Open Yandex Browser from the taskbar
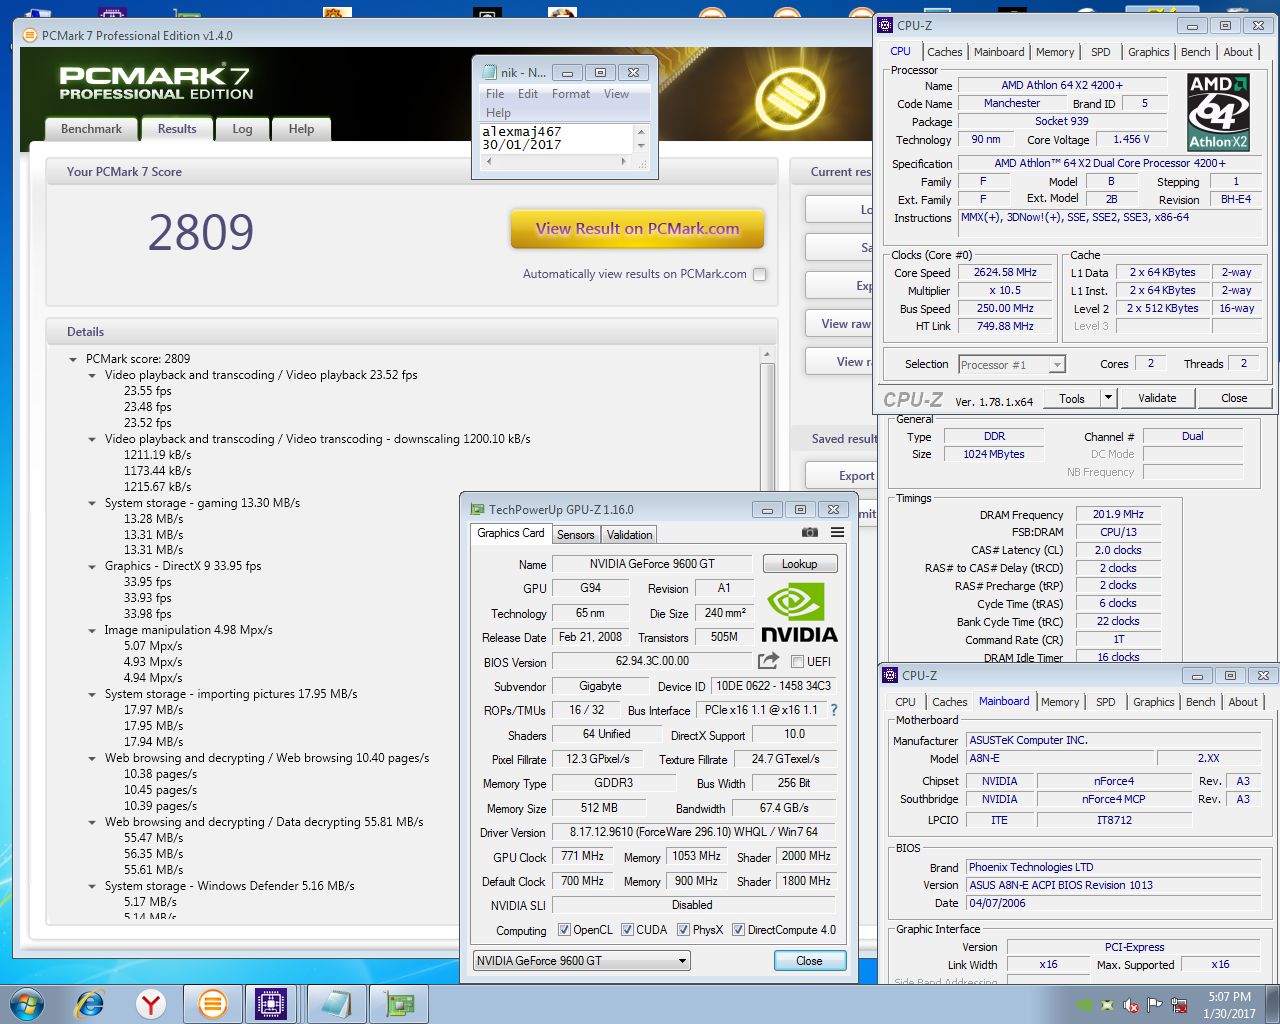The height and width of the screenshot is (1024, 1280). [151, 1003]
